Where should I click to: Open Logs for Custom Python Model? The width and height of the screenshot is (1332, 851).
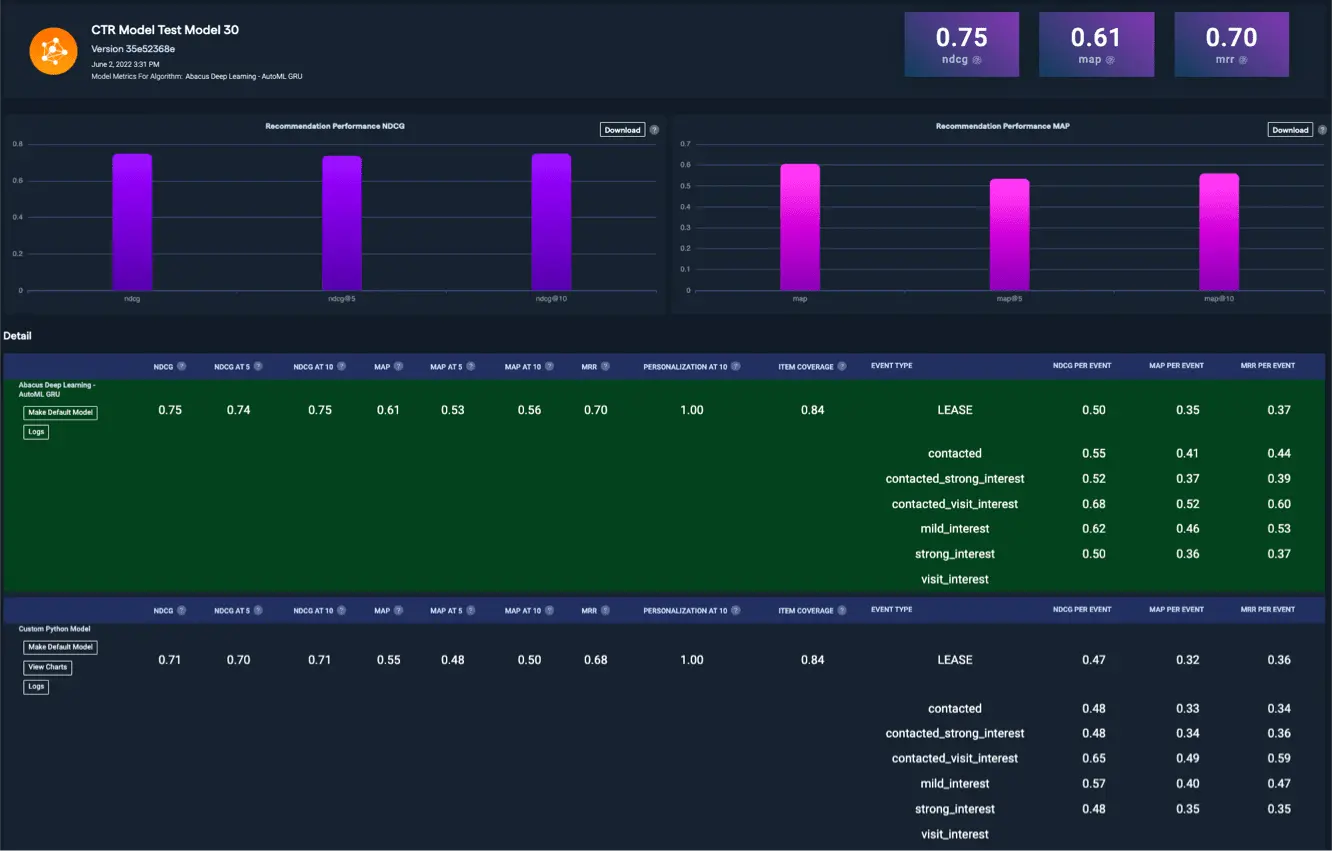click(x=36, y=687)
